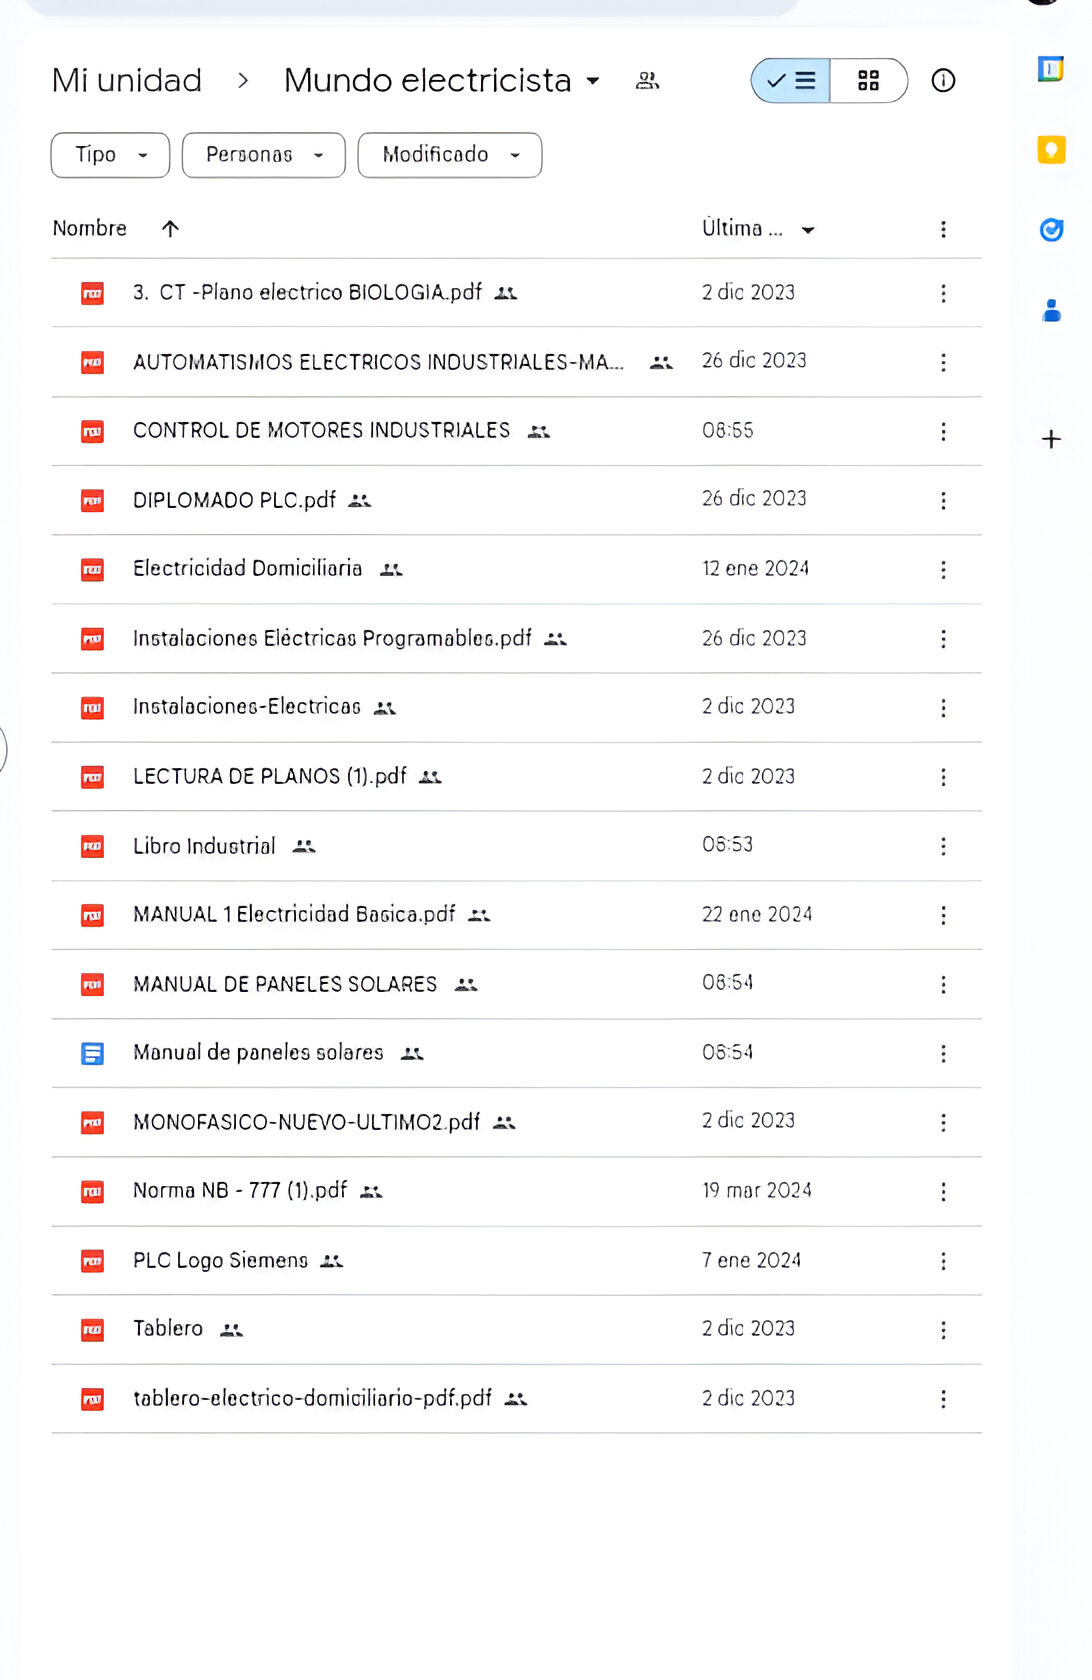The width and height of the screenshot is (1092, 1680).
Task: Open the Última modificación column dropdown
Action: tap(808, 230)
